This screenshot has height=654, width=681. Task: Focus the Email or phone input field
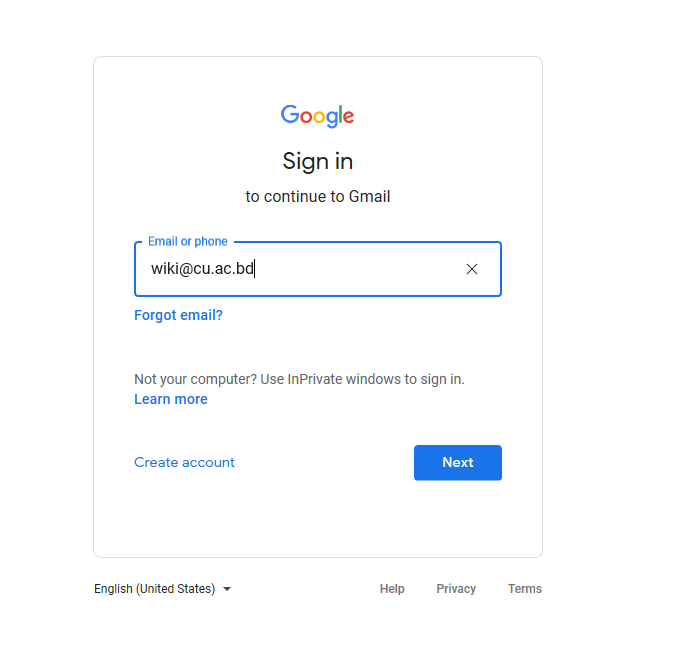(x=318, y=269)
